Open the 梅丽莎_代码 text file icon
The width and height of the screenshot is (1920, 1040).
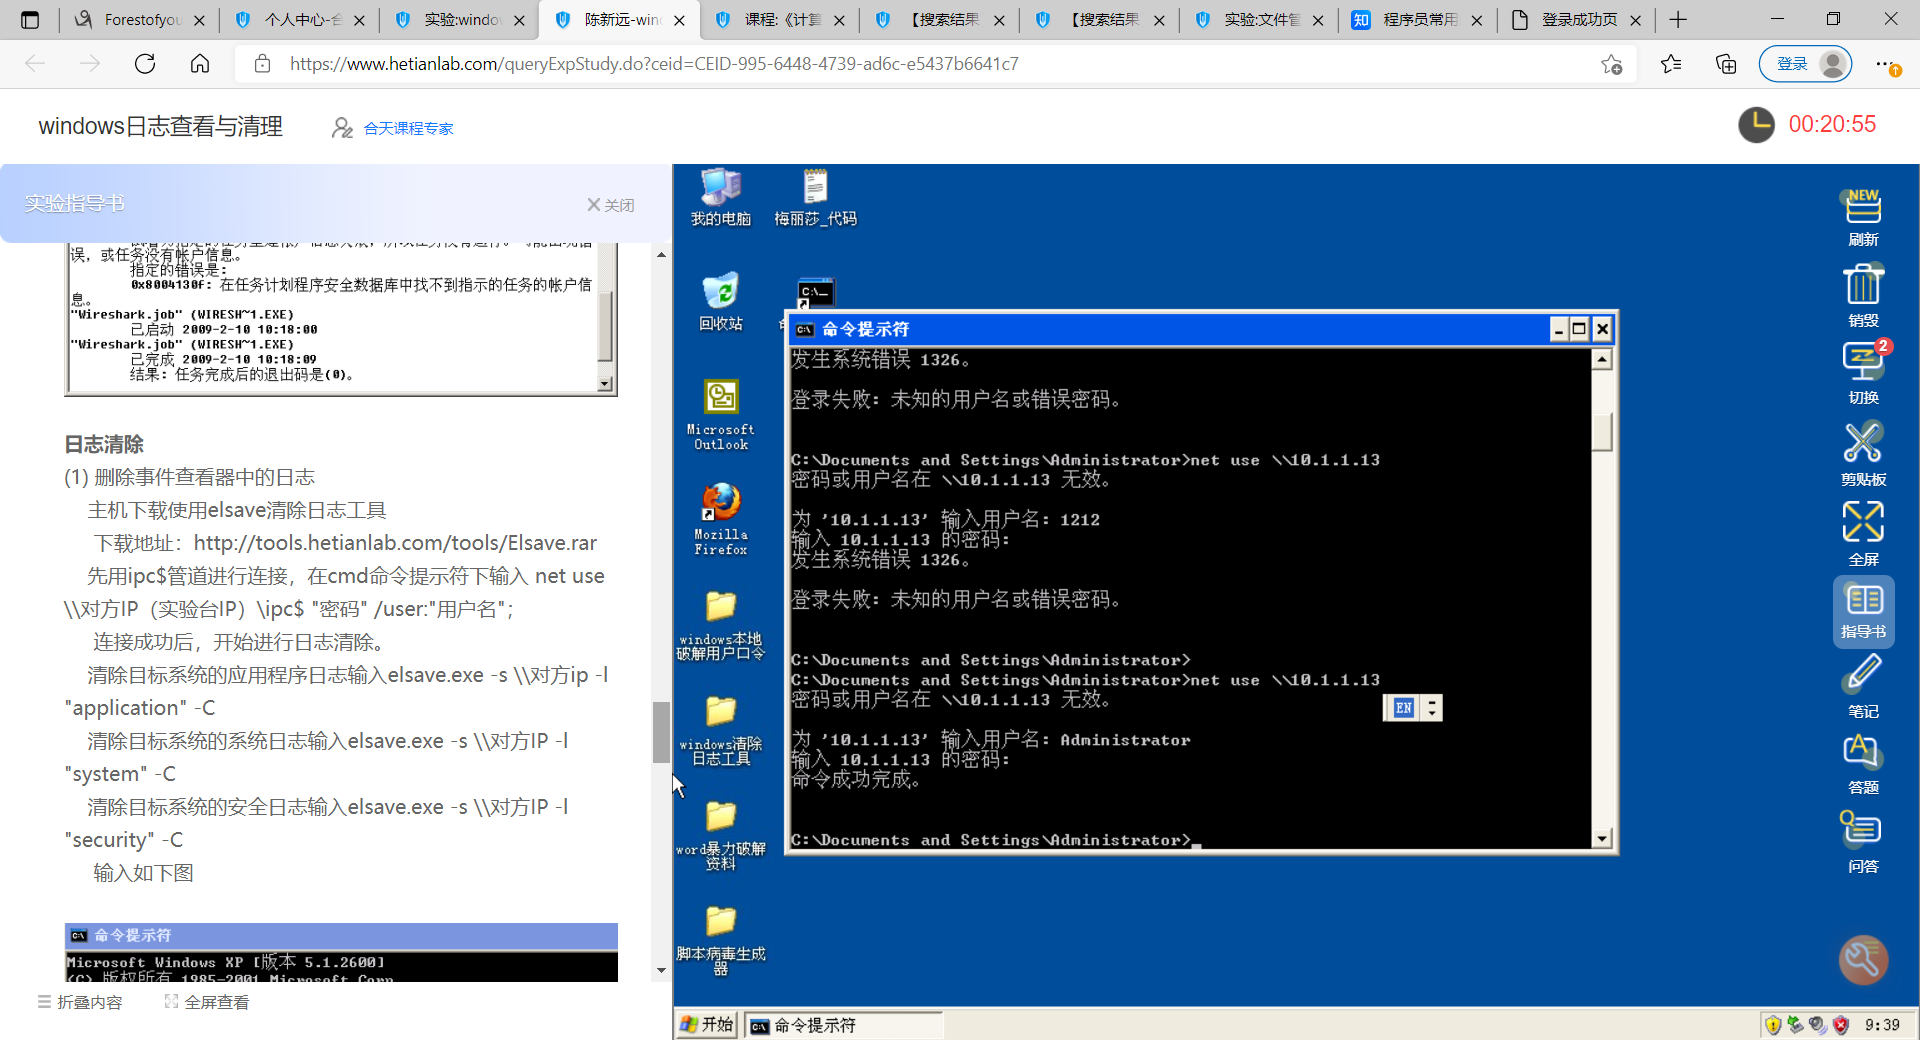point(815,197)
